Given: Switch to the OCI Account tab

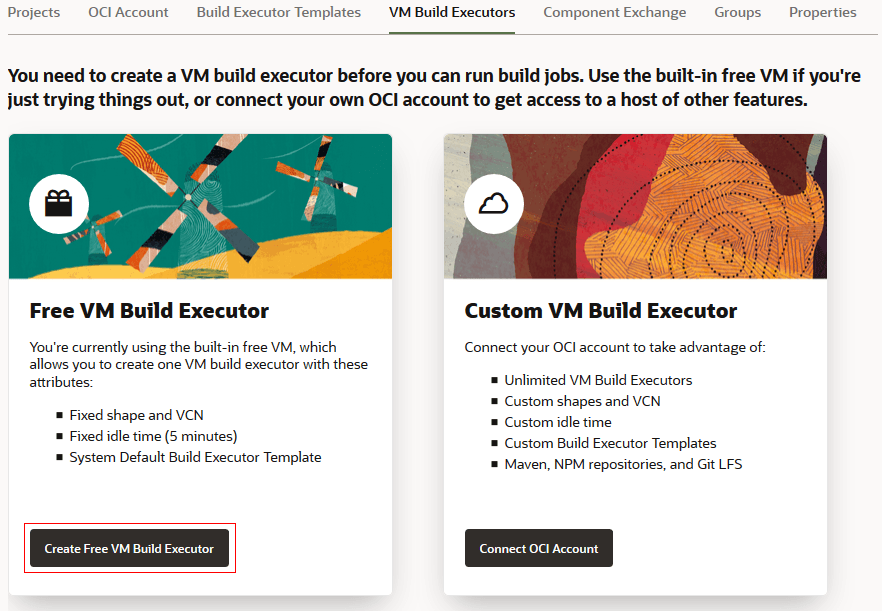Looking at the screenshot, I should pos(128,13).
